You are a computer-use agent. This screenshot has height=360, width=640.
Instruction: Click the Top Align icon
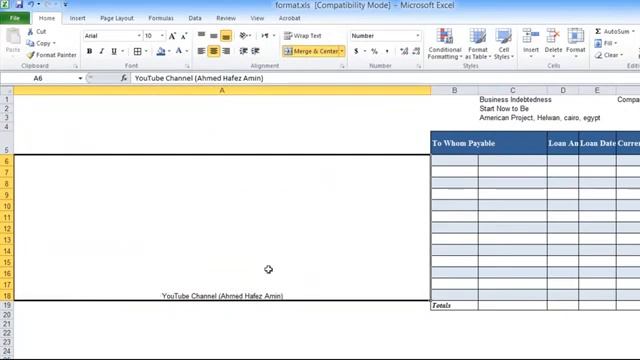[x=201, y=36]
